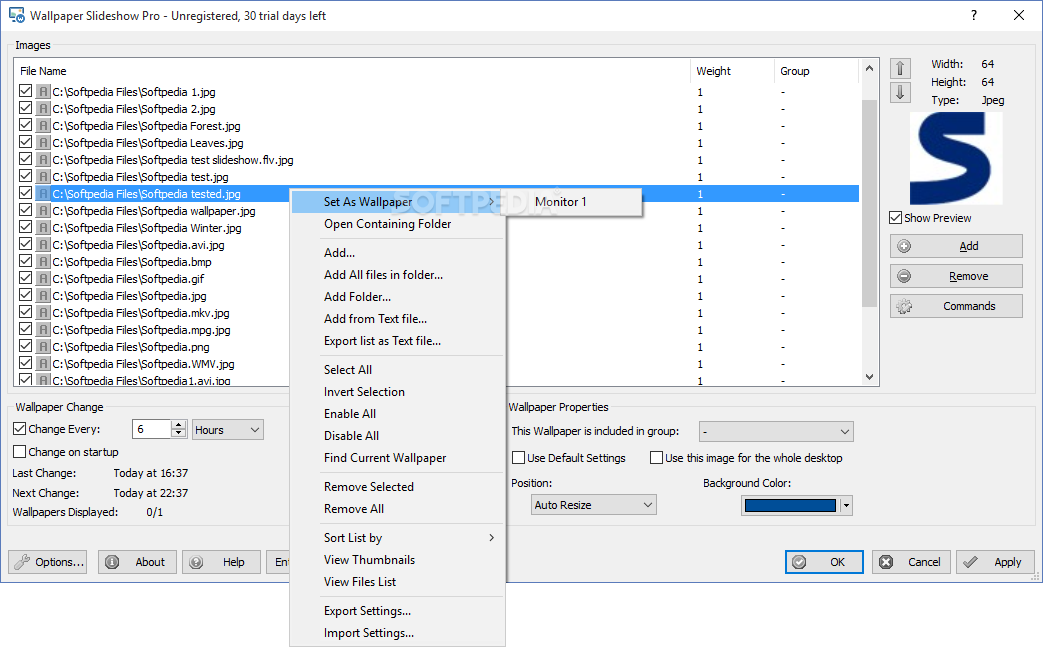Click the move down arrow icon

point(900,92)
